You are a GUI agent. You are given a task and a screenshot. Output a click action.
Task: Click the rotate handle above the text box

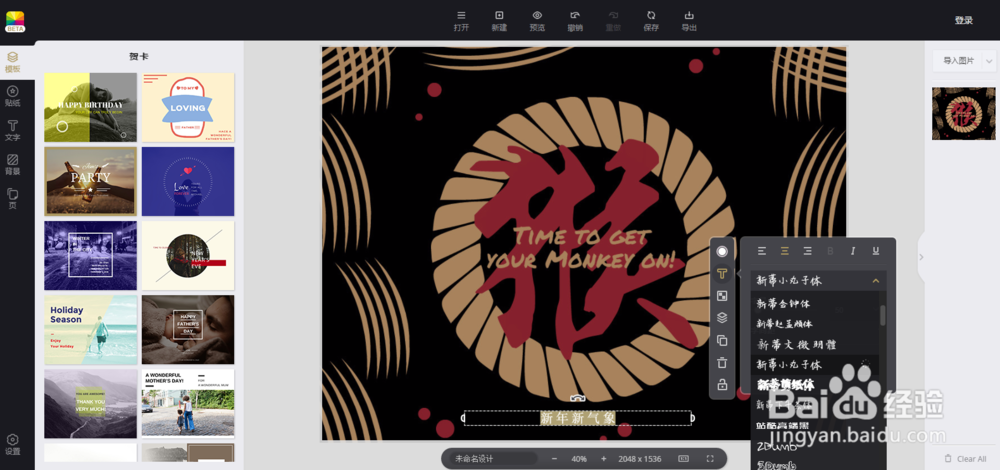click(x=578, y=399)
